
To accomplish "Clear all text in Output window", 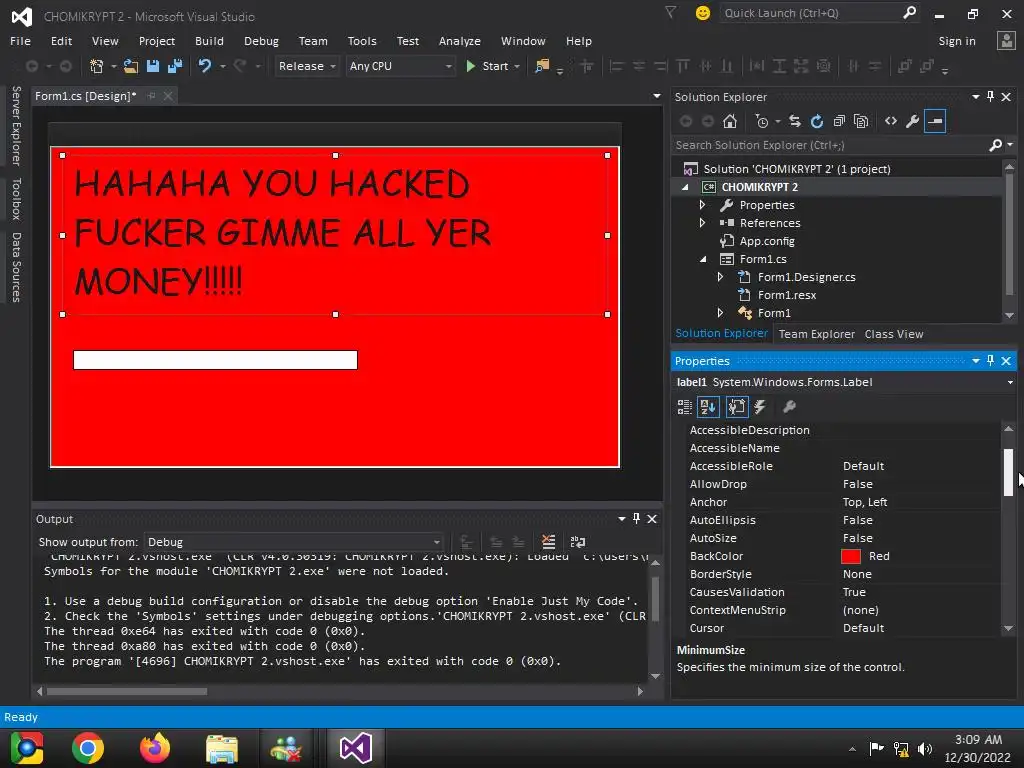I will click(x=549, y=542).
